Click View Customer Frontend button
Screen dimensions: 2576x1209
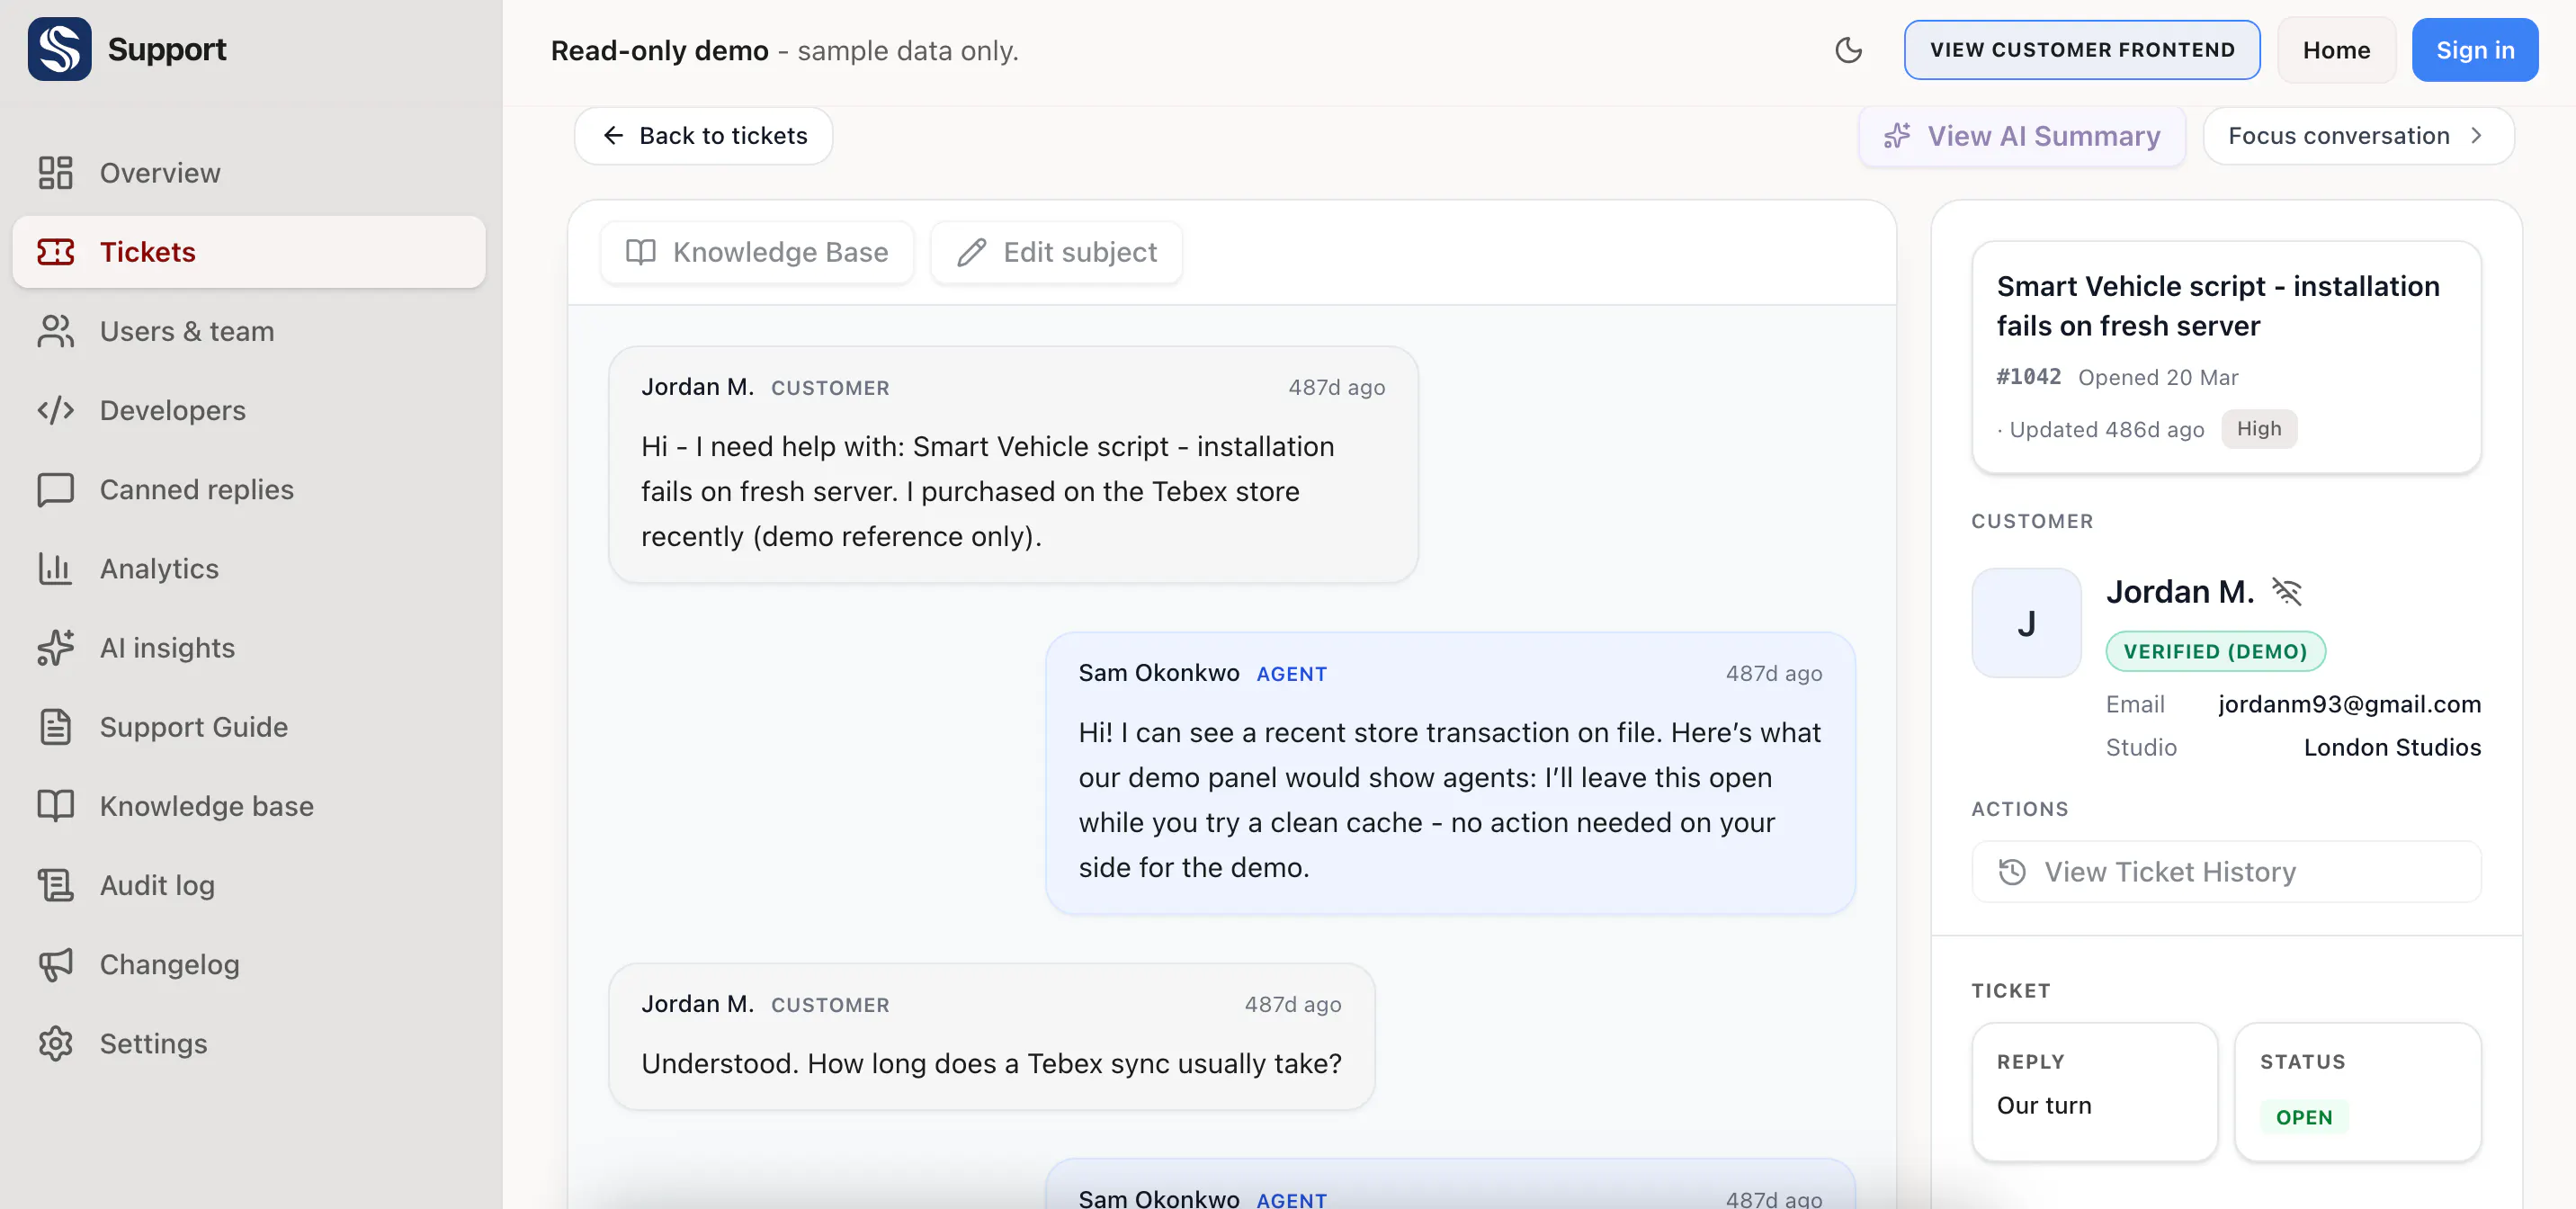tap(2082, 50)
